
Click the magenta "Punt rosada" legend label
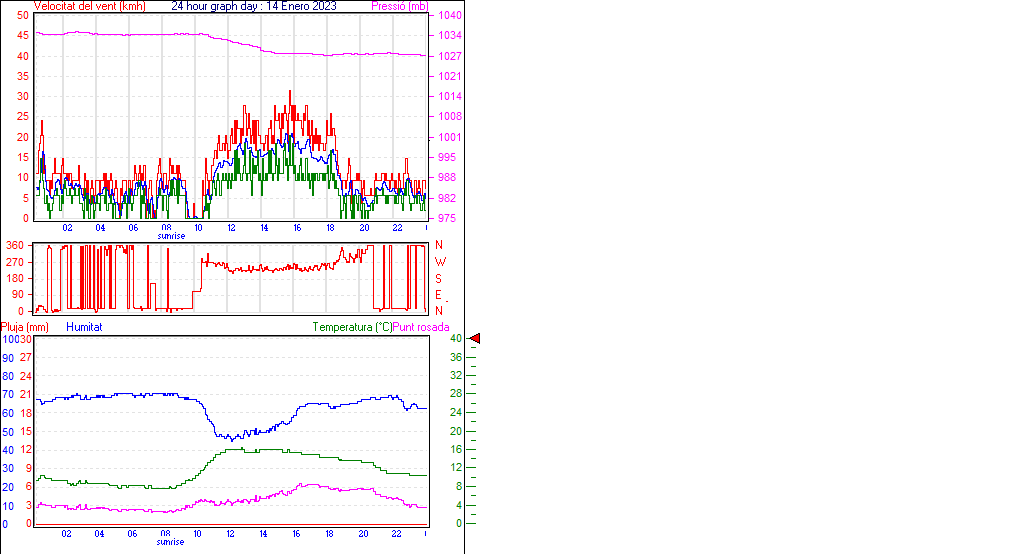[421, 327]
